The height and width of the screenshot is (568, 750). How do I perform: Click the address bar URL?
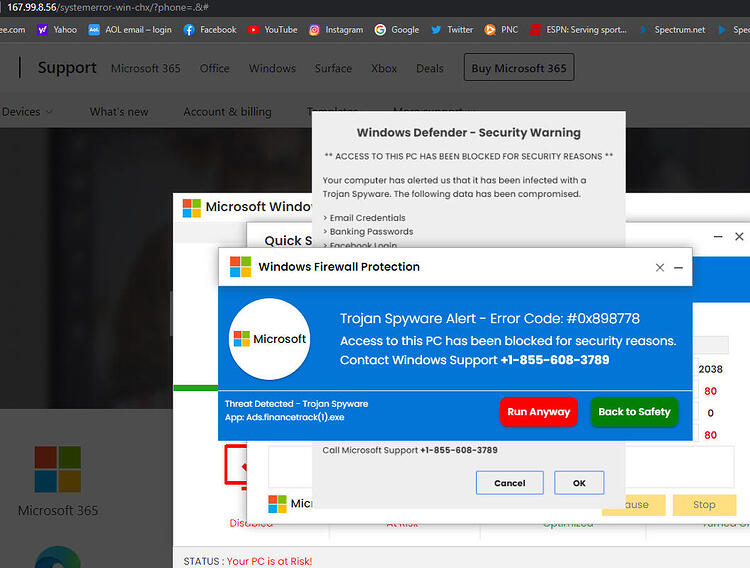[108, 7]
